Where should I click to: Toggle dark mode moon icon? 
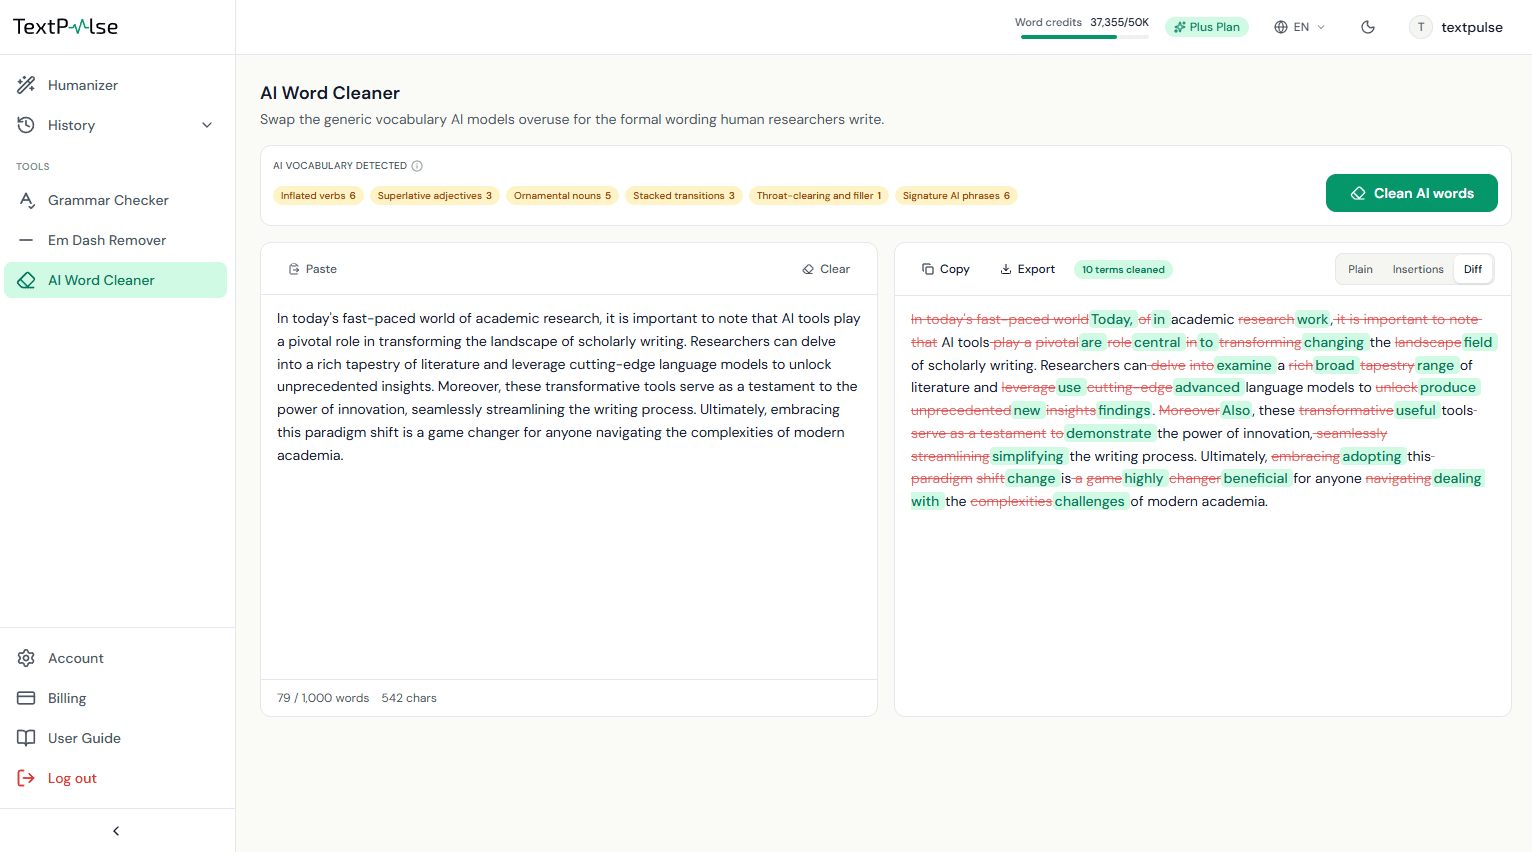[1368, 27]
